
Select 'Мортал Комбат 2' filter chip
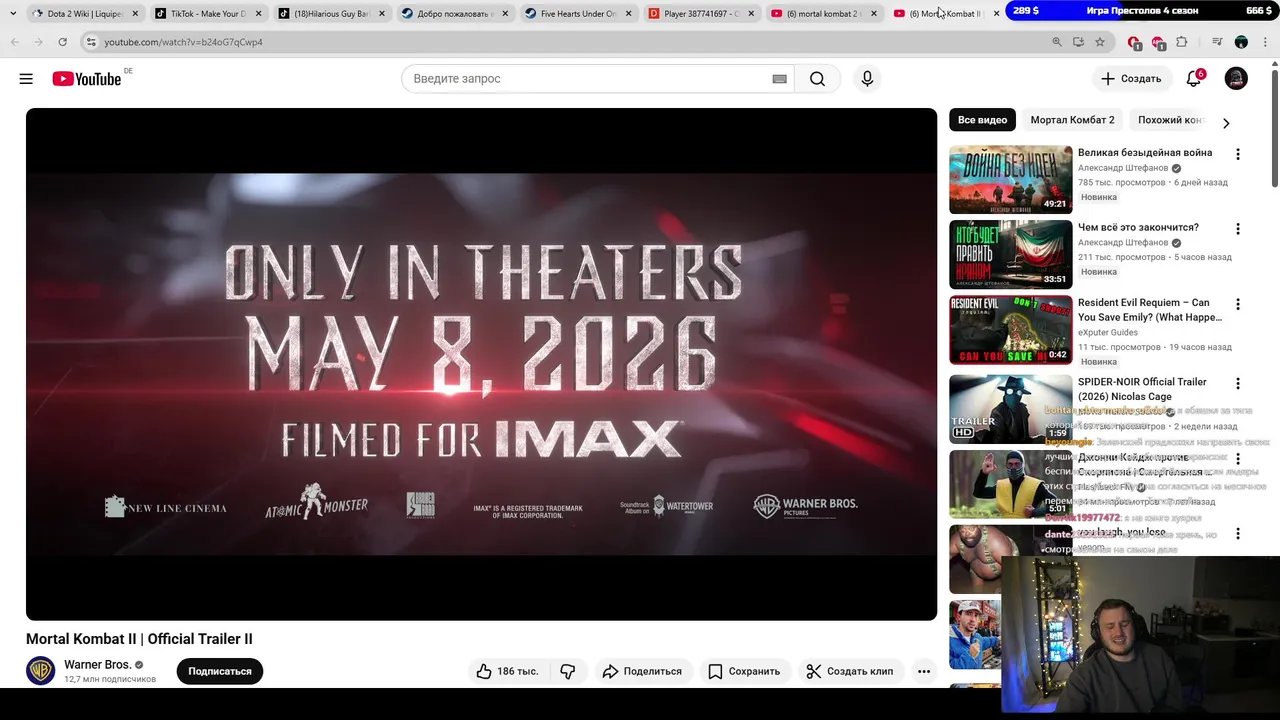(x=1072, y=120)
